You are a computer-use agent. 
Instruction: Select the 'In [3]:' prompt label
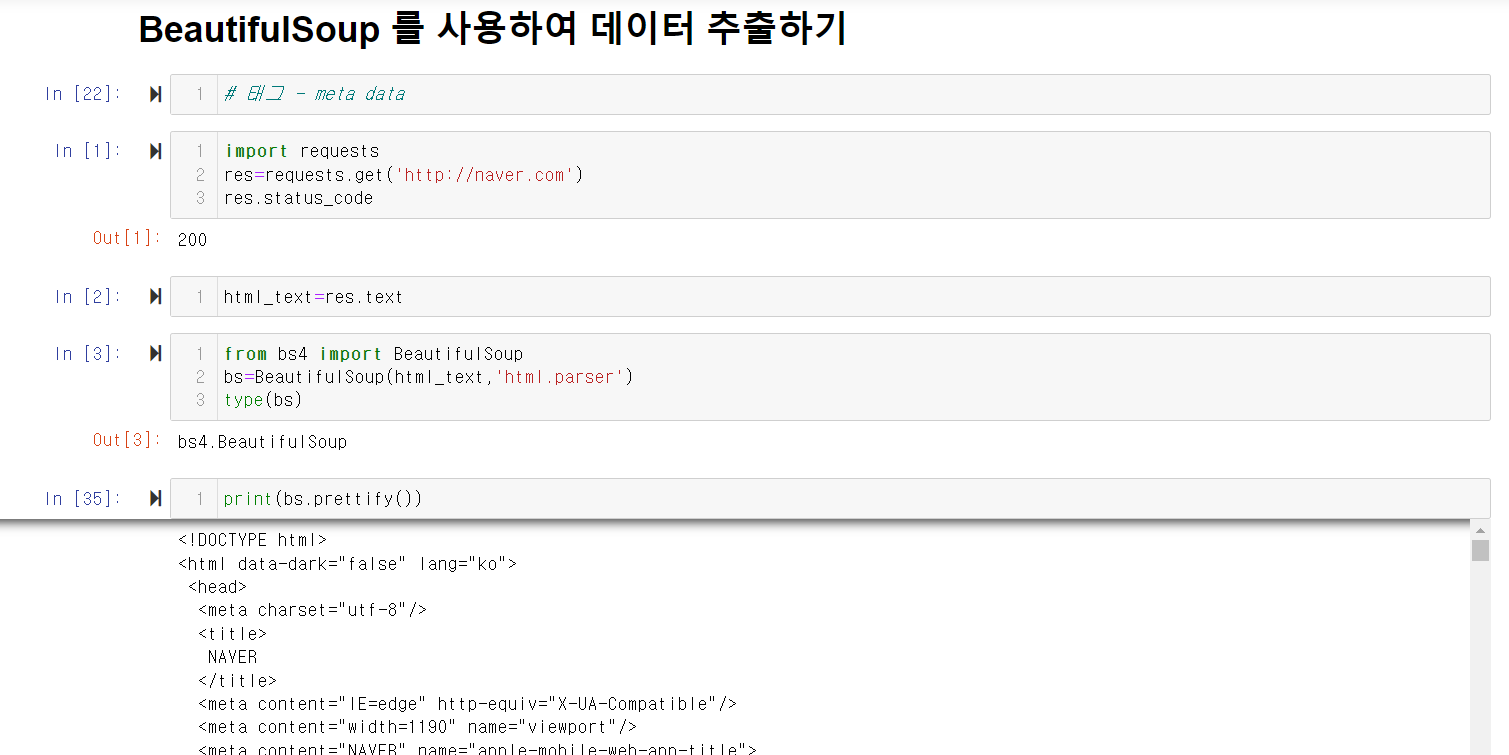point(87,354)
